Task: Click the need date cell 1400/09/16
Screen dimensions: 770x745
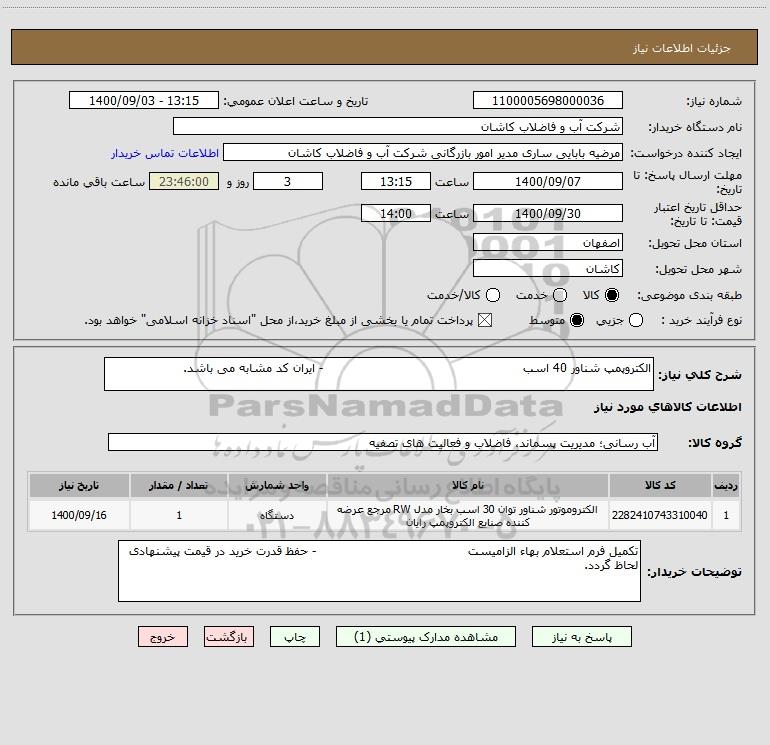Action: coord(79,515)
